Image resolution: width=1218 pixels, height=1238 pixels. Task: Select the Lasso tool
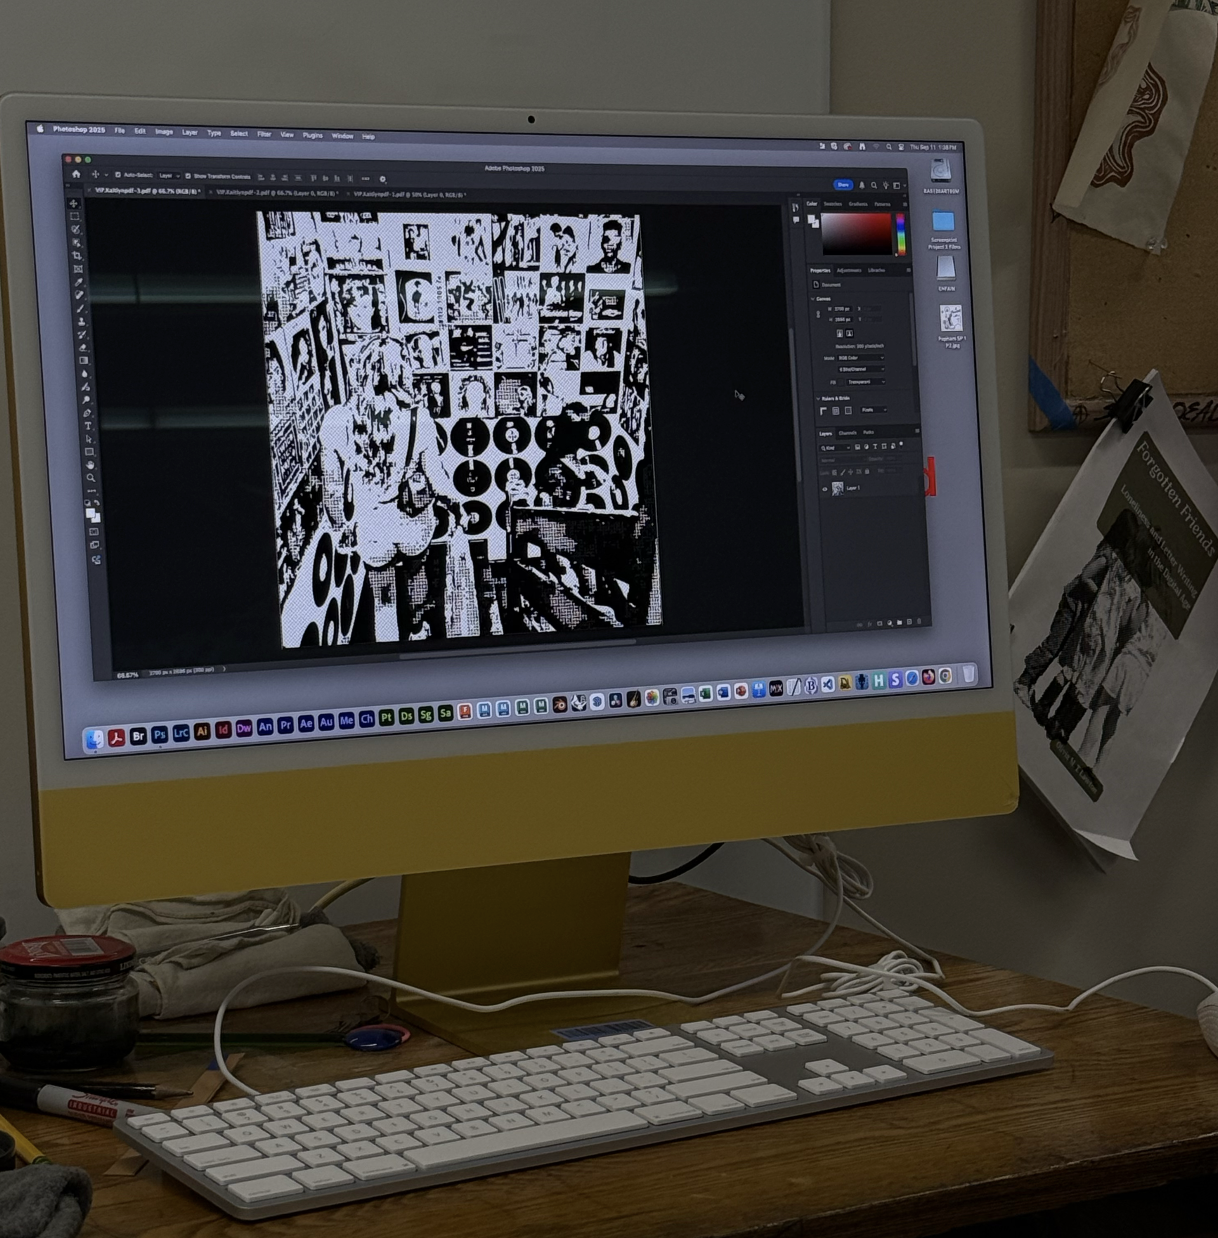tap(75, 229)
